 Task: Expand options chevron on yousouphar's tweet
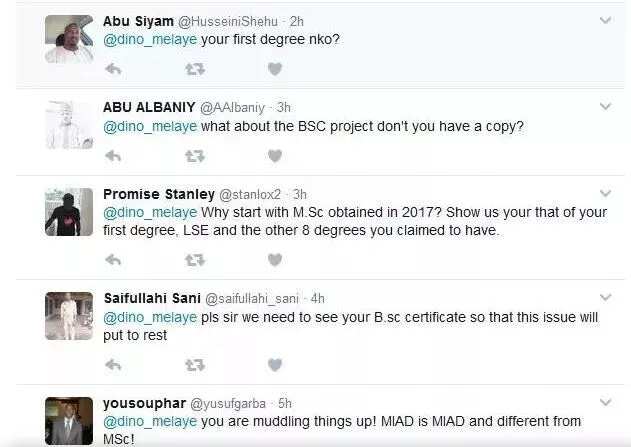[x=605, y=402]
